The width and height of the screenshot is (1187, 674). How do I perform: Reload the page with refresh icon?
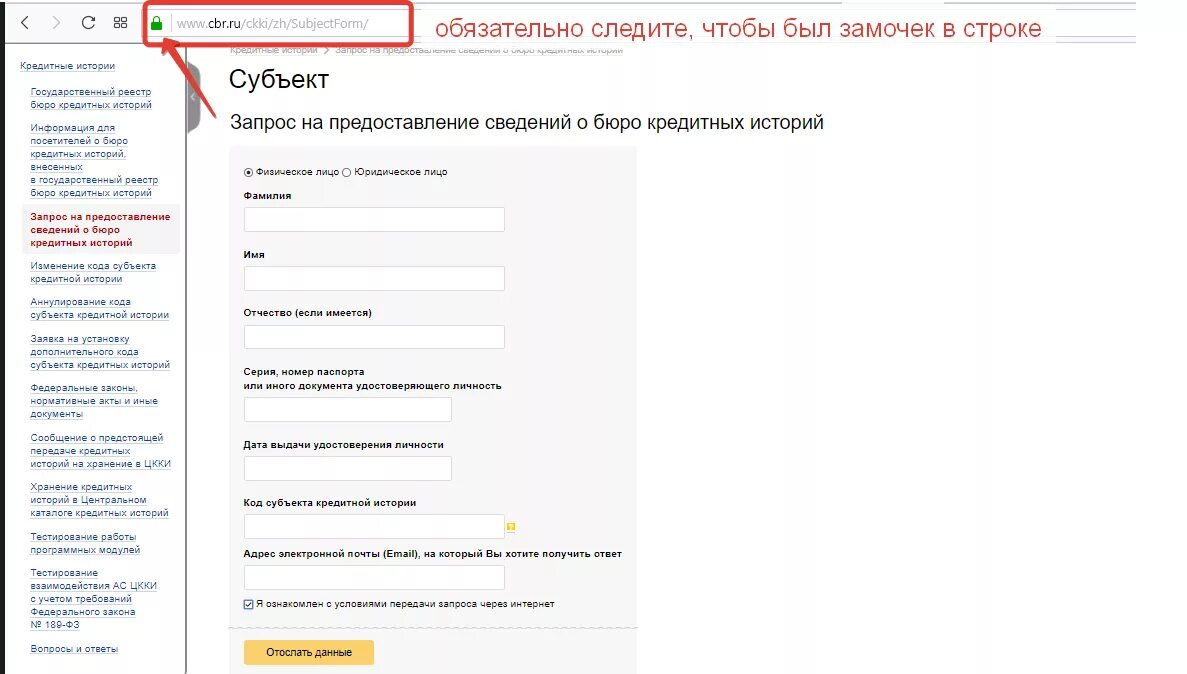pyautogui.click(x=89, y=23)
